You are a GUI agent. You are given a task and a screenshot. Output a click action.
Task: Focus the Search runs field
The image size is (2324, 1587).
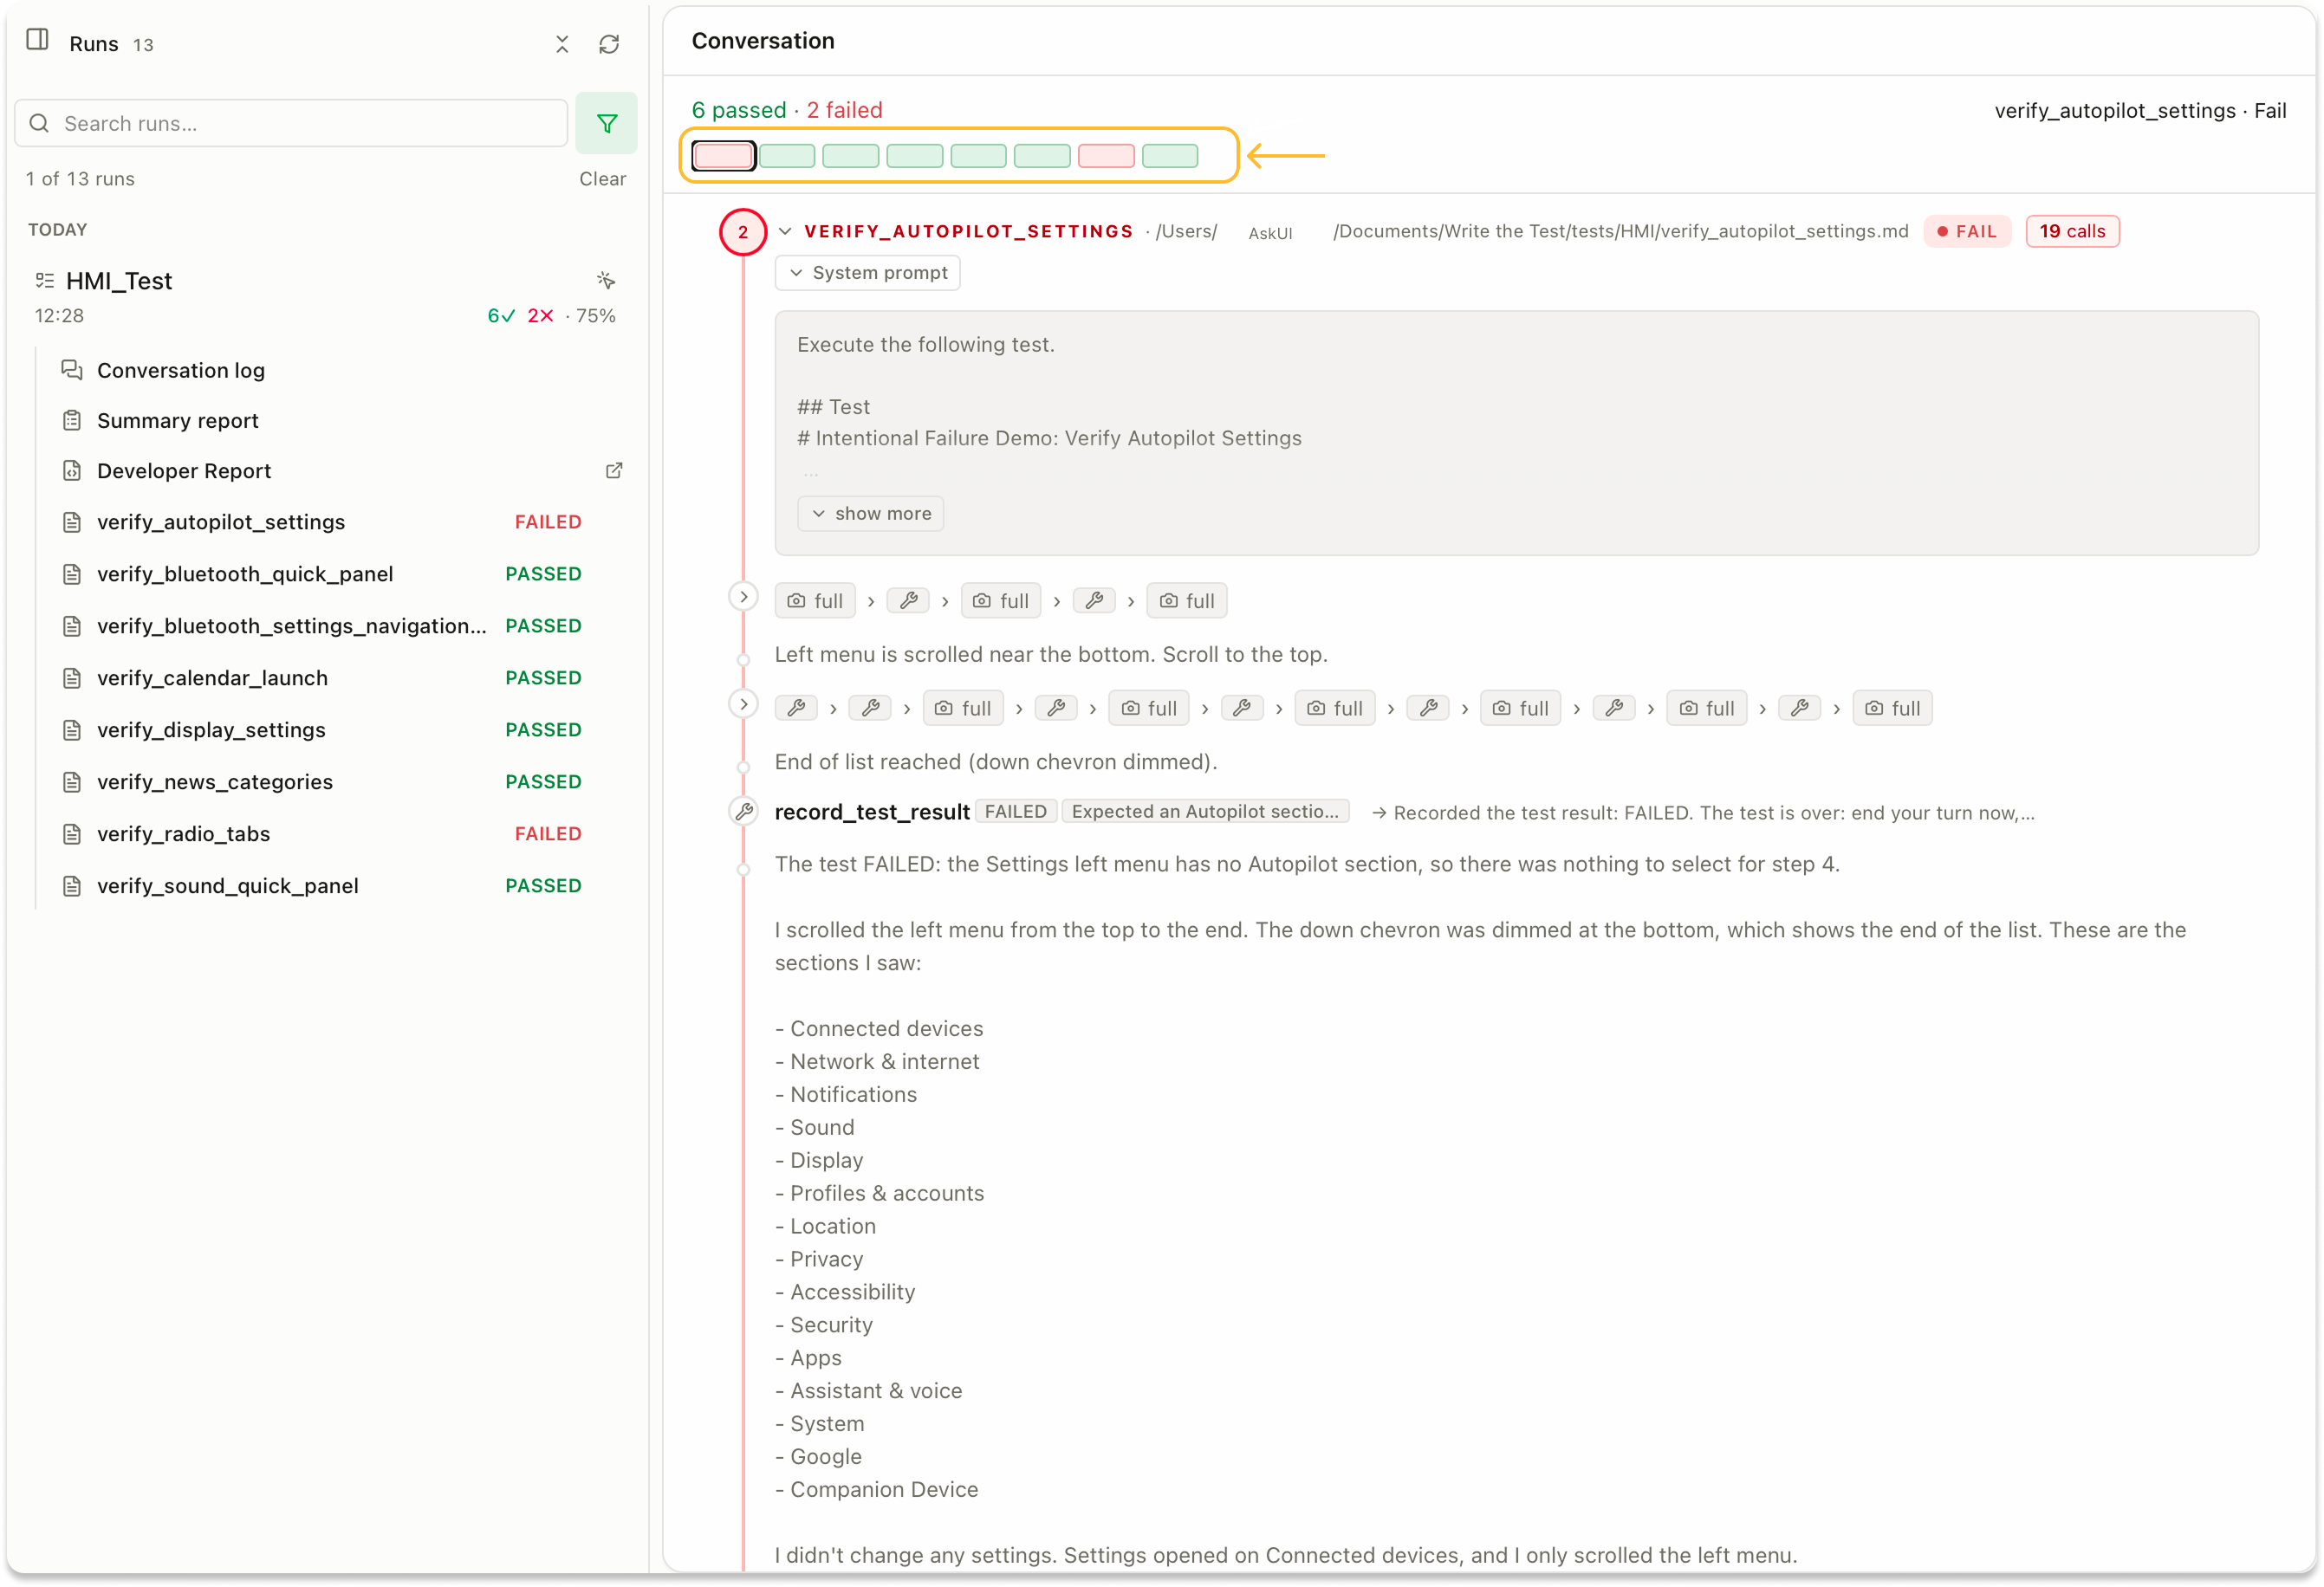291,123
